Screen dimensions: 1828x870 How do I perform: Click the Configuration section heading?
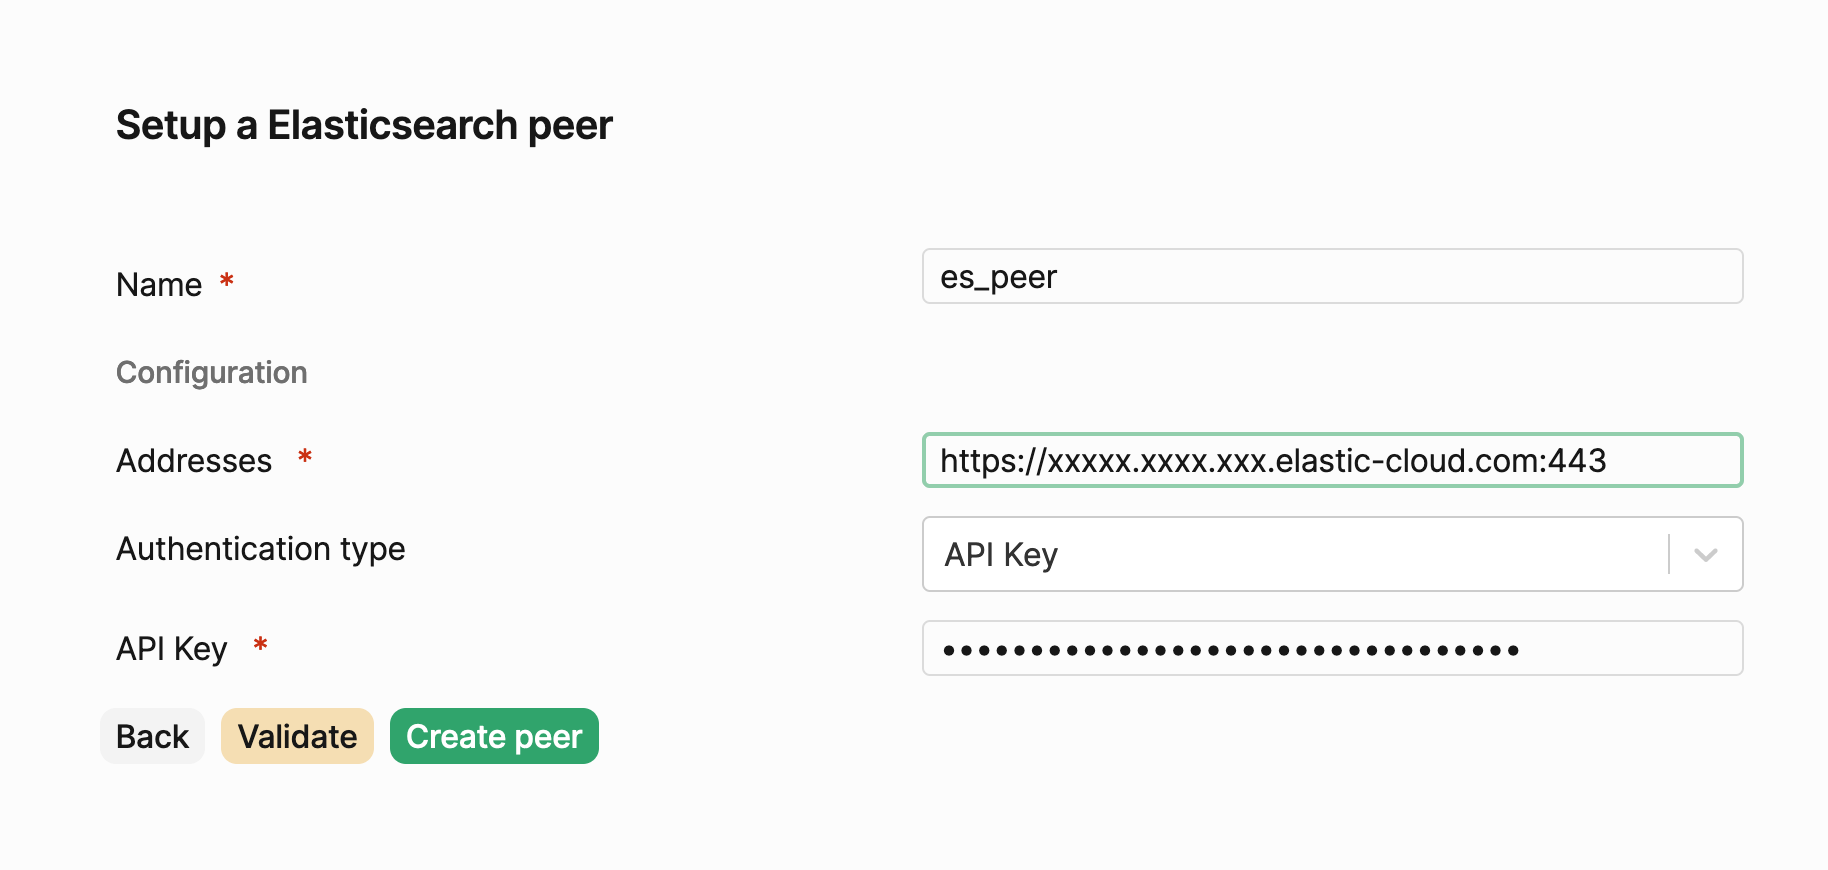click(211, 372)
